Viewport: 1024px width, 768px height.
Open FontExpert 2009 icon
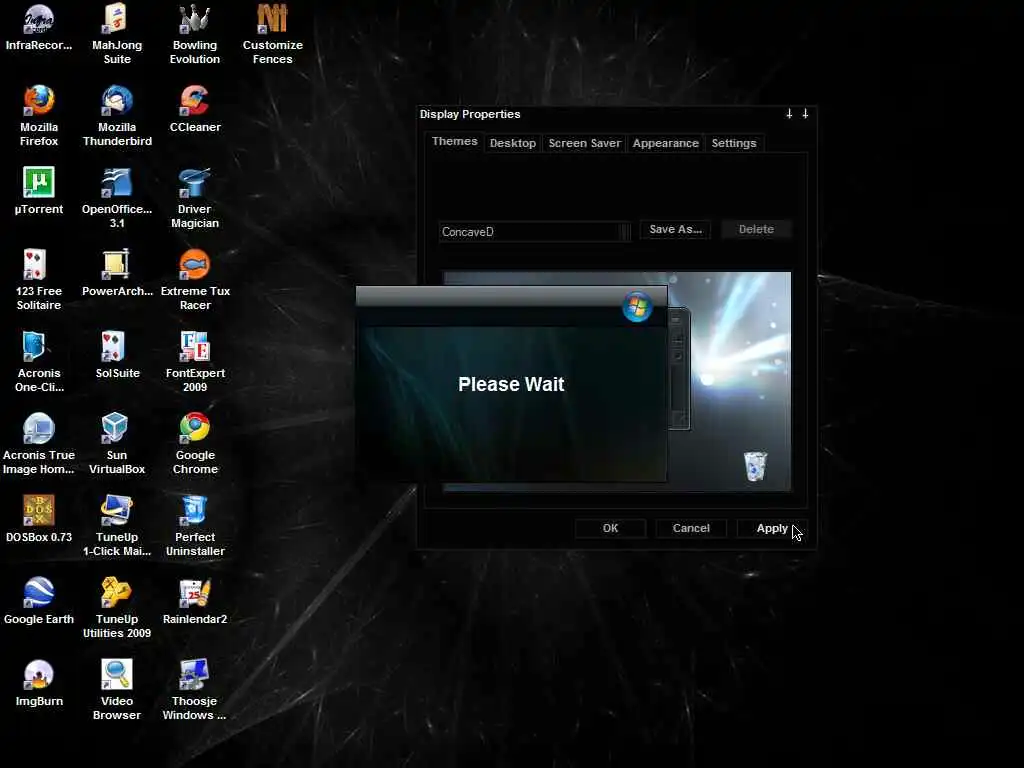point(195,362)
